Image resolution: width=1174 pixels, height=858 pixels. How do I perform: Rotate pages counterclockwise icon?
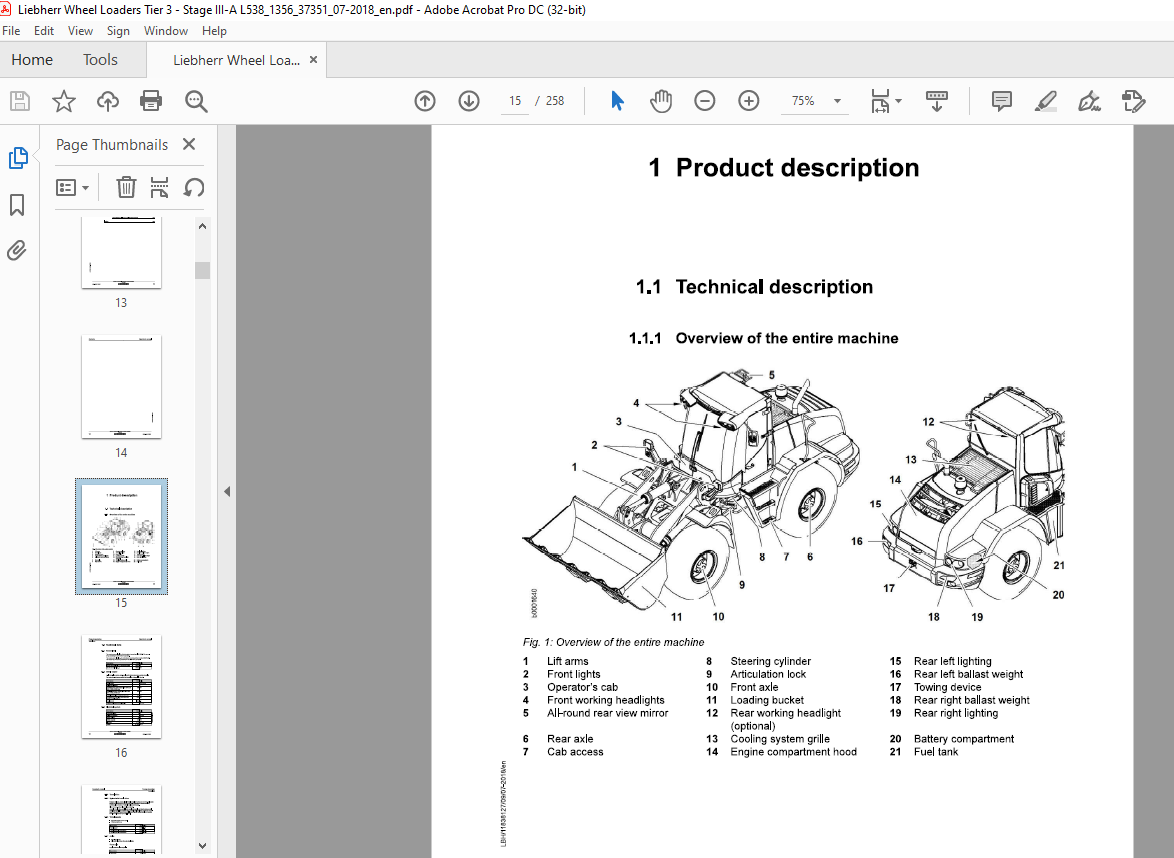tap(194, 187)
